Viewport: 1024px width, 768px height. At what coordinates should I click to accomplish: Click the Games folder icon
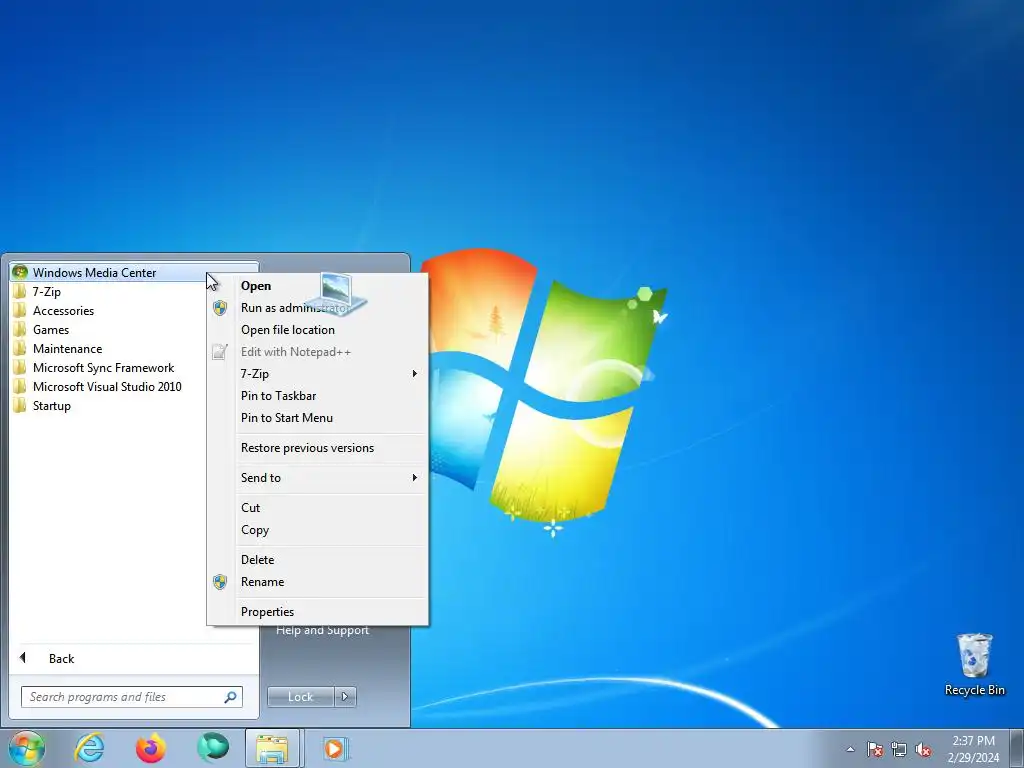[x=20, y=329]
